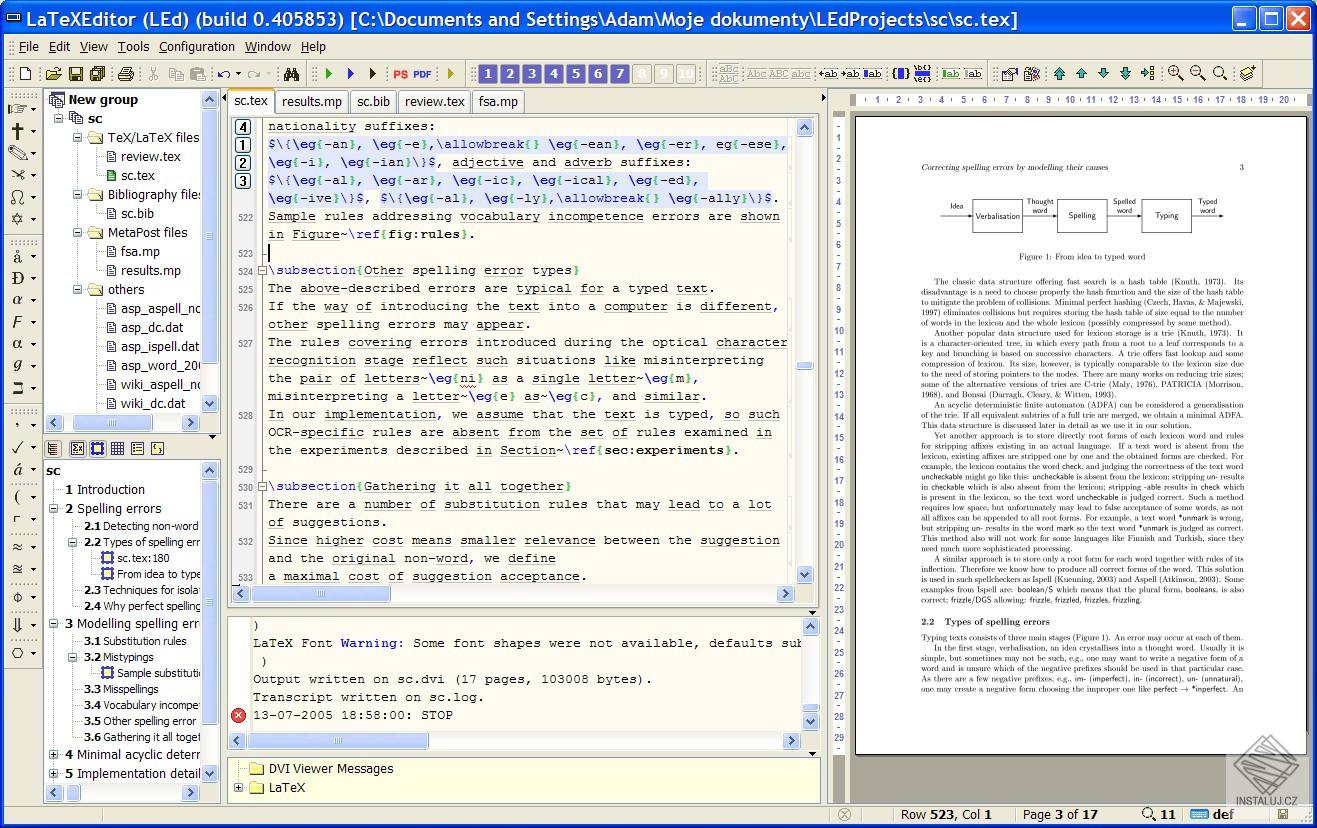Click the zoom-in magnifier toolbar icon
Image resolution: width=1317 pixels, height=828 pixels.
(1176, 73)
